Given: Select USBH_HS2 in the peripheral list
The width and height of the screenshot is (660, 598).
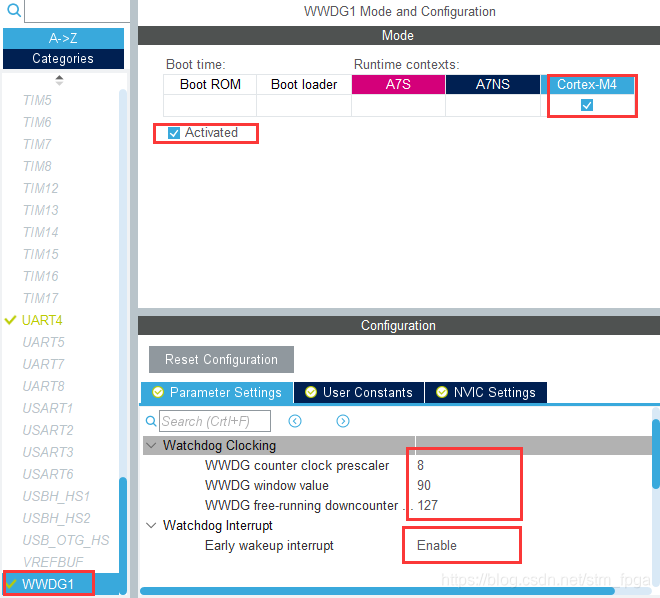Looking at the screenshot, I should pos(56,518).
